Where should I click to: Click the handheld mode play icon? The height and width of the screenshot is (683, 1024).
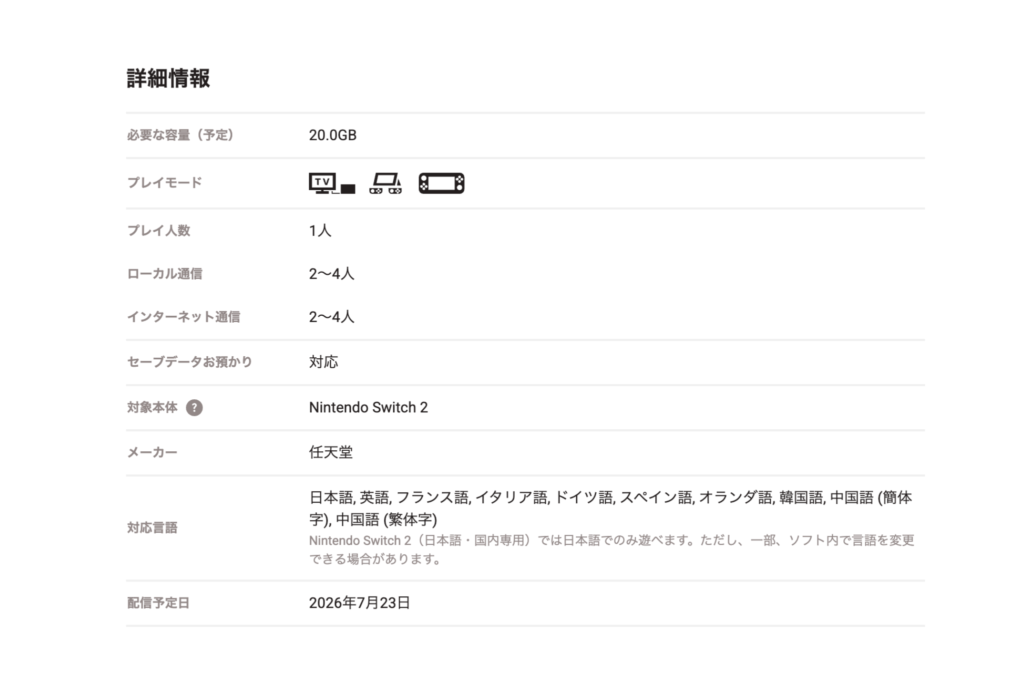pos(441,183)
